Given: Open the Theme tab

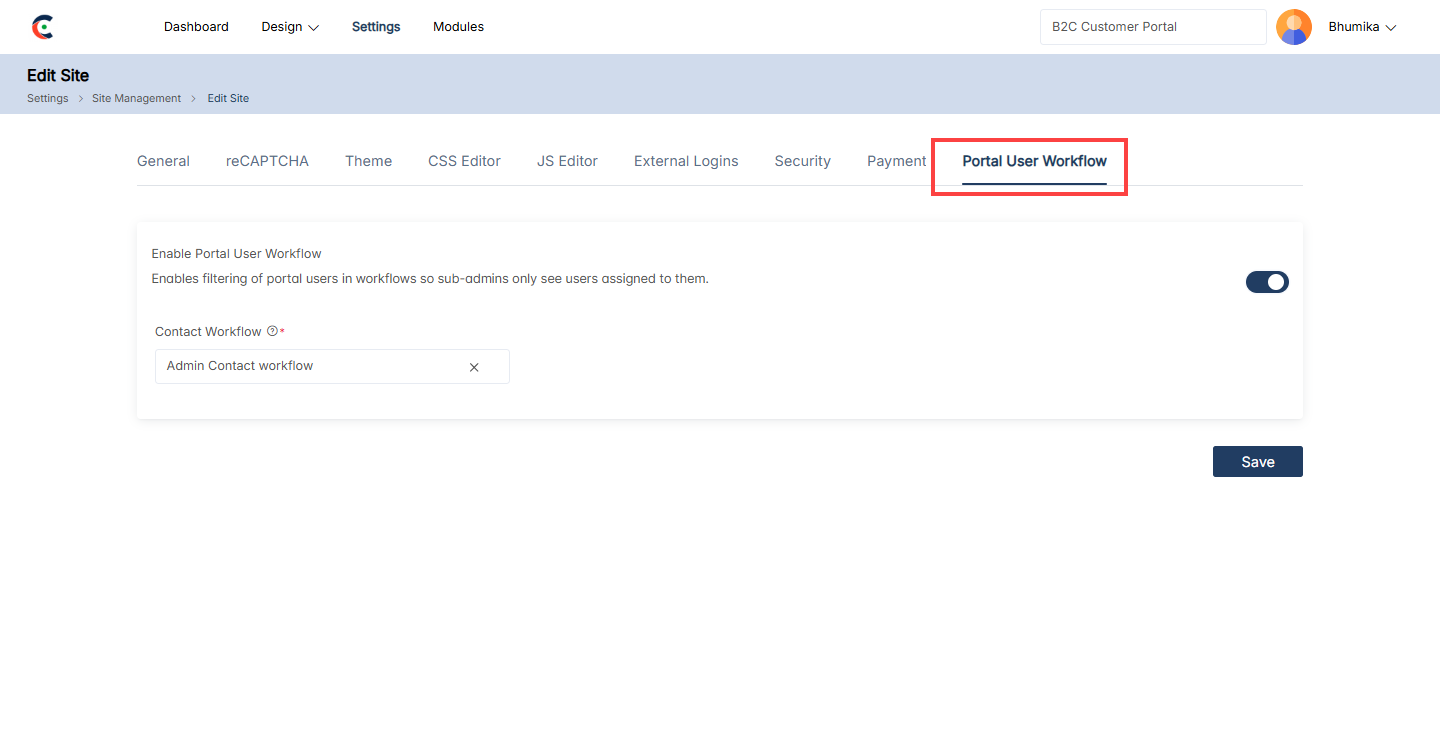Looking at the screenshot, I should (x=368, y=161).
